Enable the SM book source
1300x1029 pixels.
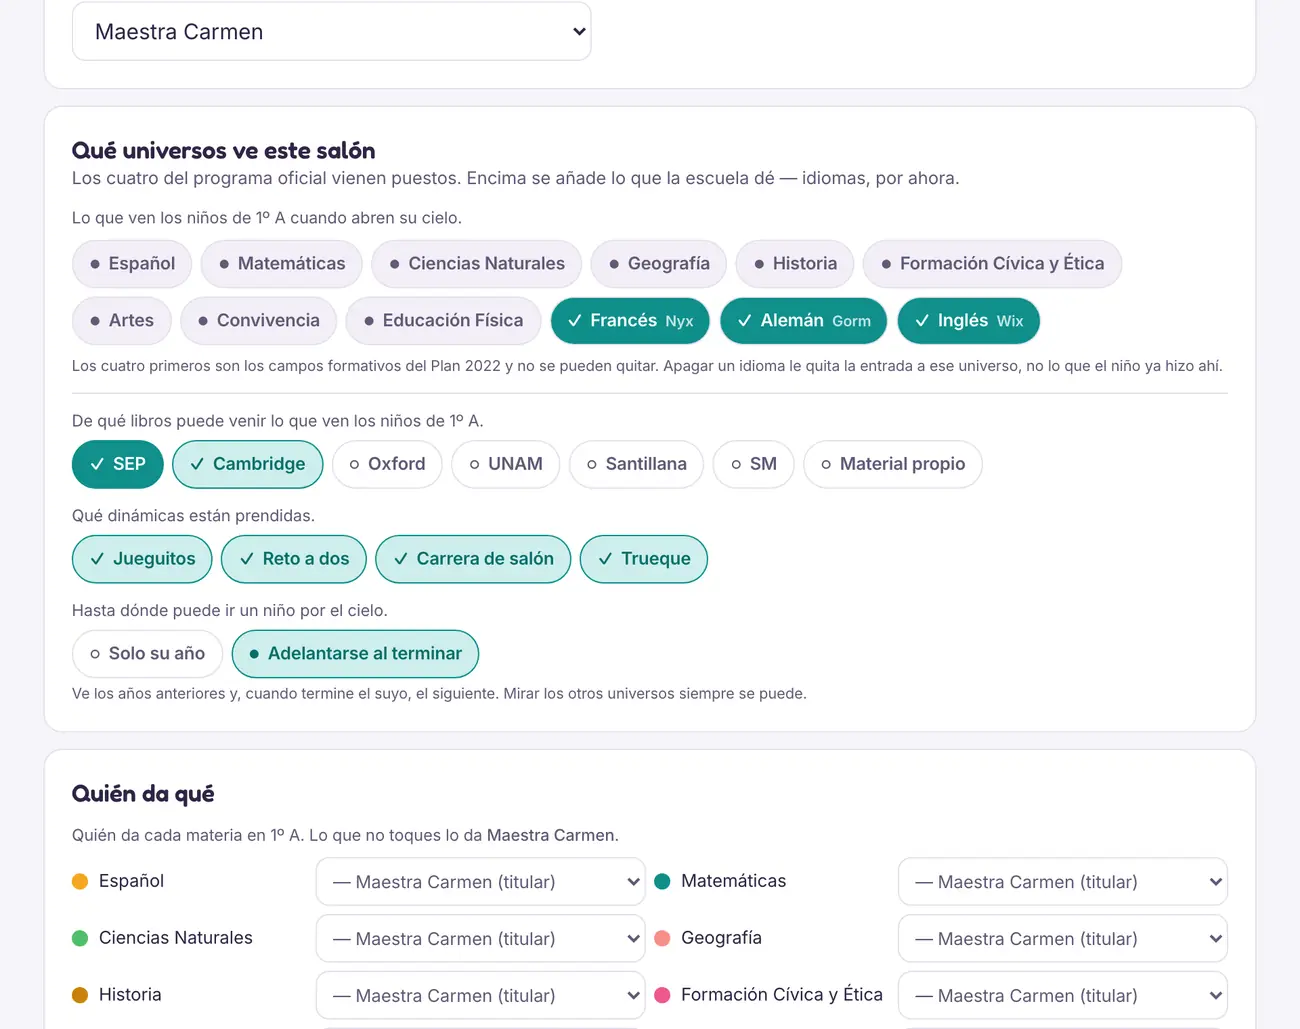coord(753,464)
